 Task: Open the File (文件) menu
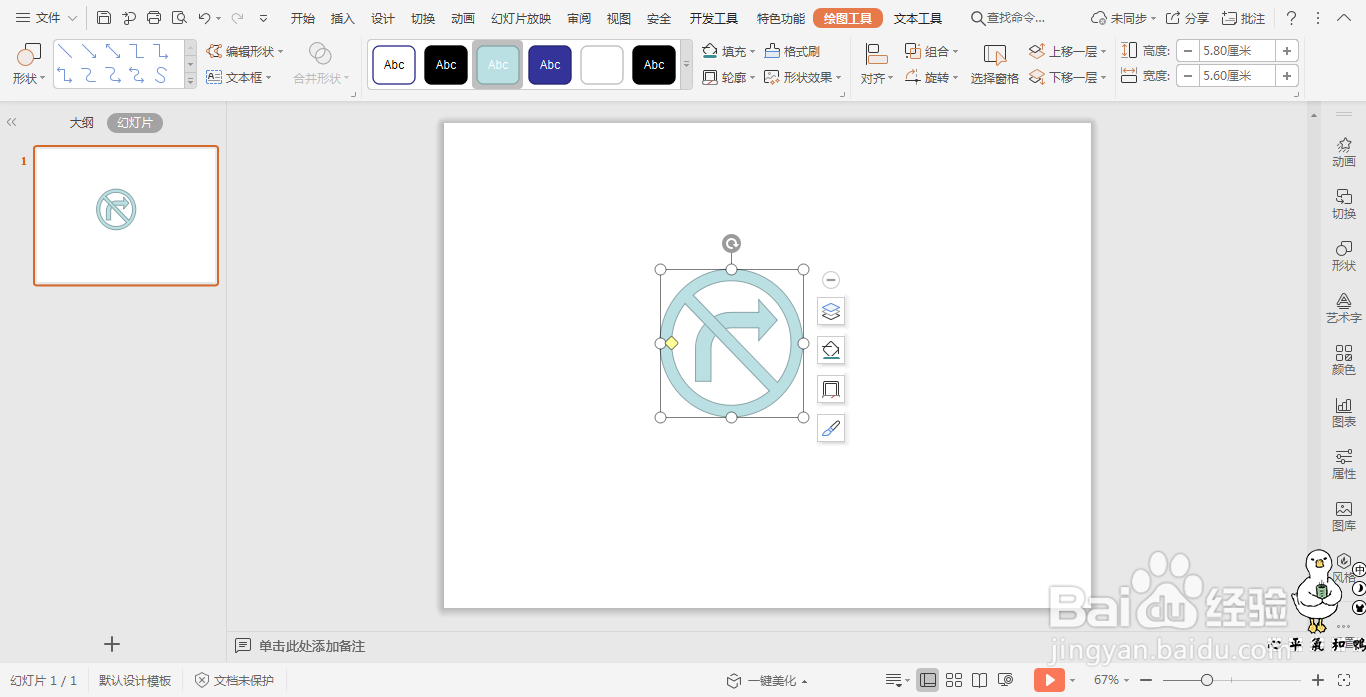[46, 18]
